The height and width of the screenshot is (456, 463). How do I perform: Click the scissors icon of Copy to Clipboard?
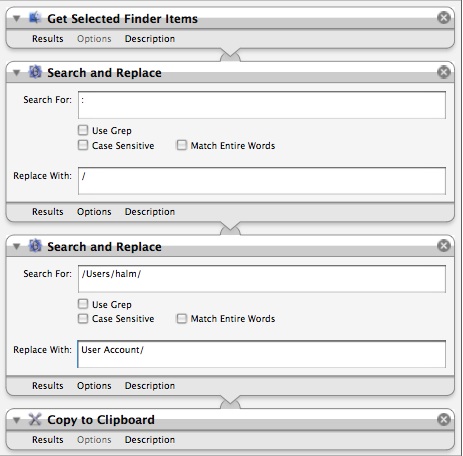[x=35, y=419]
